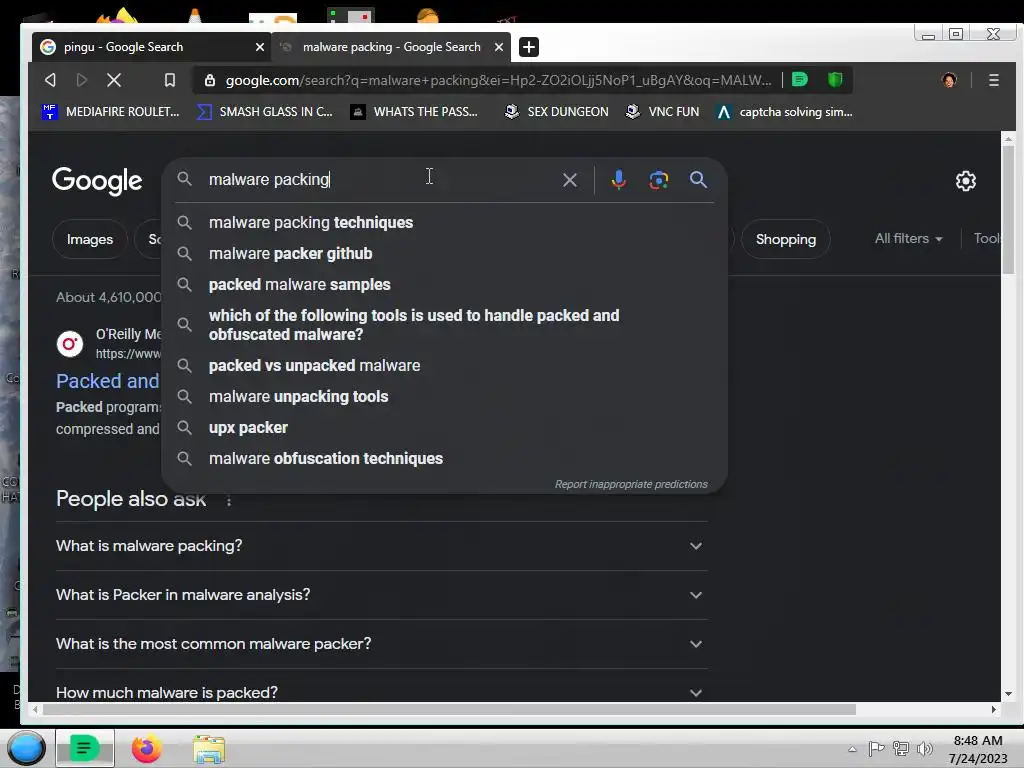Stop page loading with the X button

coord(114,80)
